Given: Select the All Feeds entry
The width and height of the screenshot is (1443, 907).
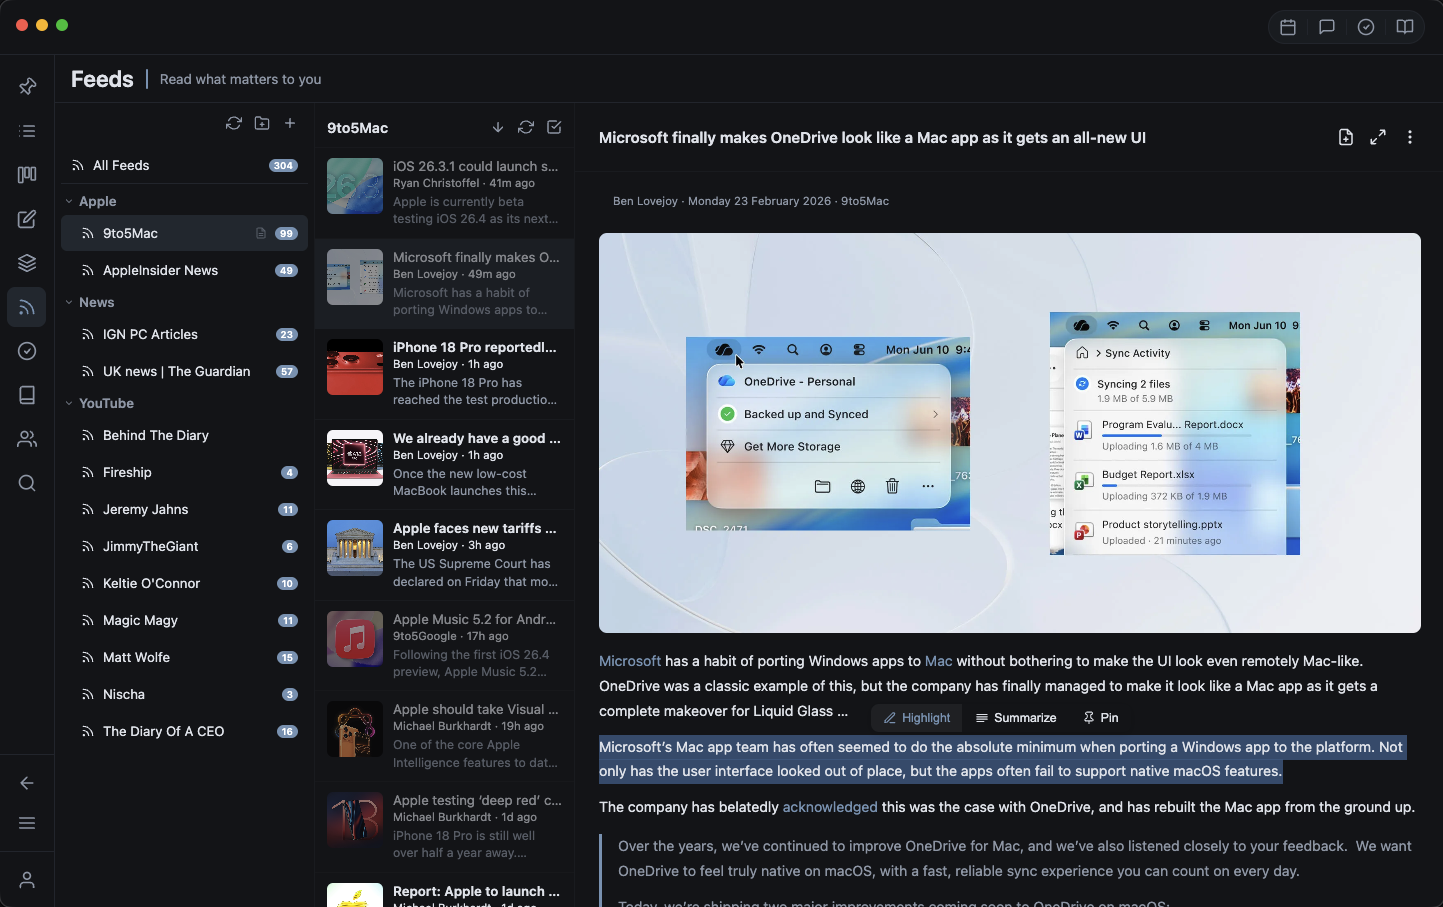Looking at the screenshot, I should (x=121, y=165).
